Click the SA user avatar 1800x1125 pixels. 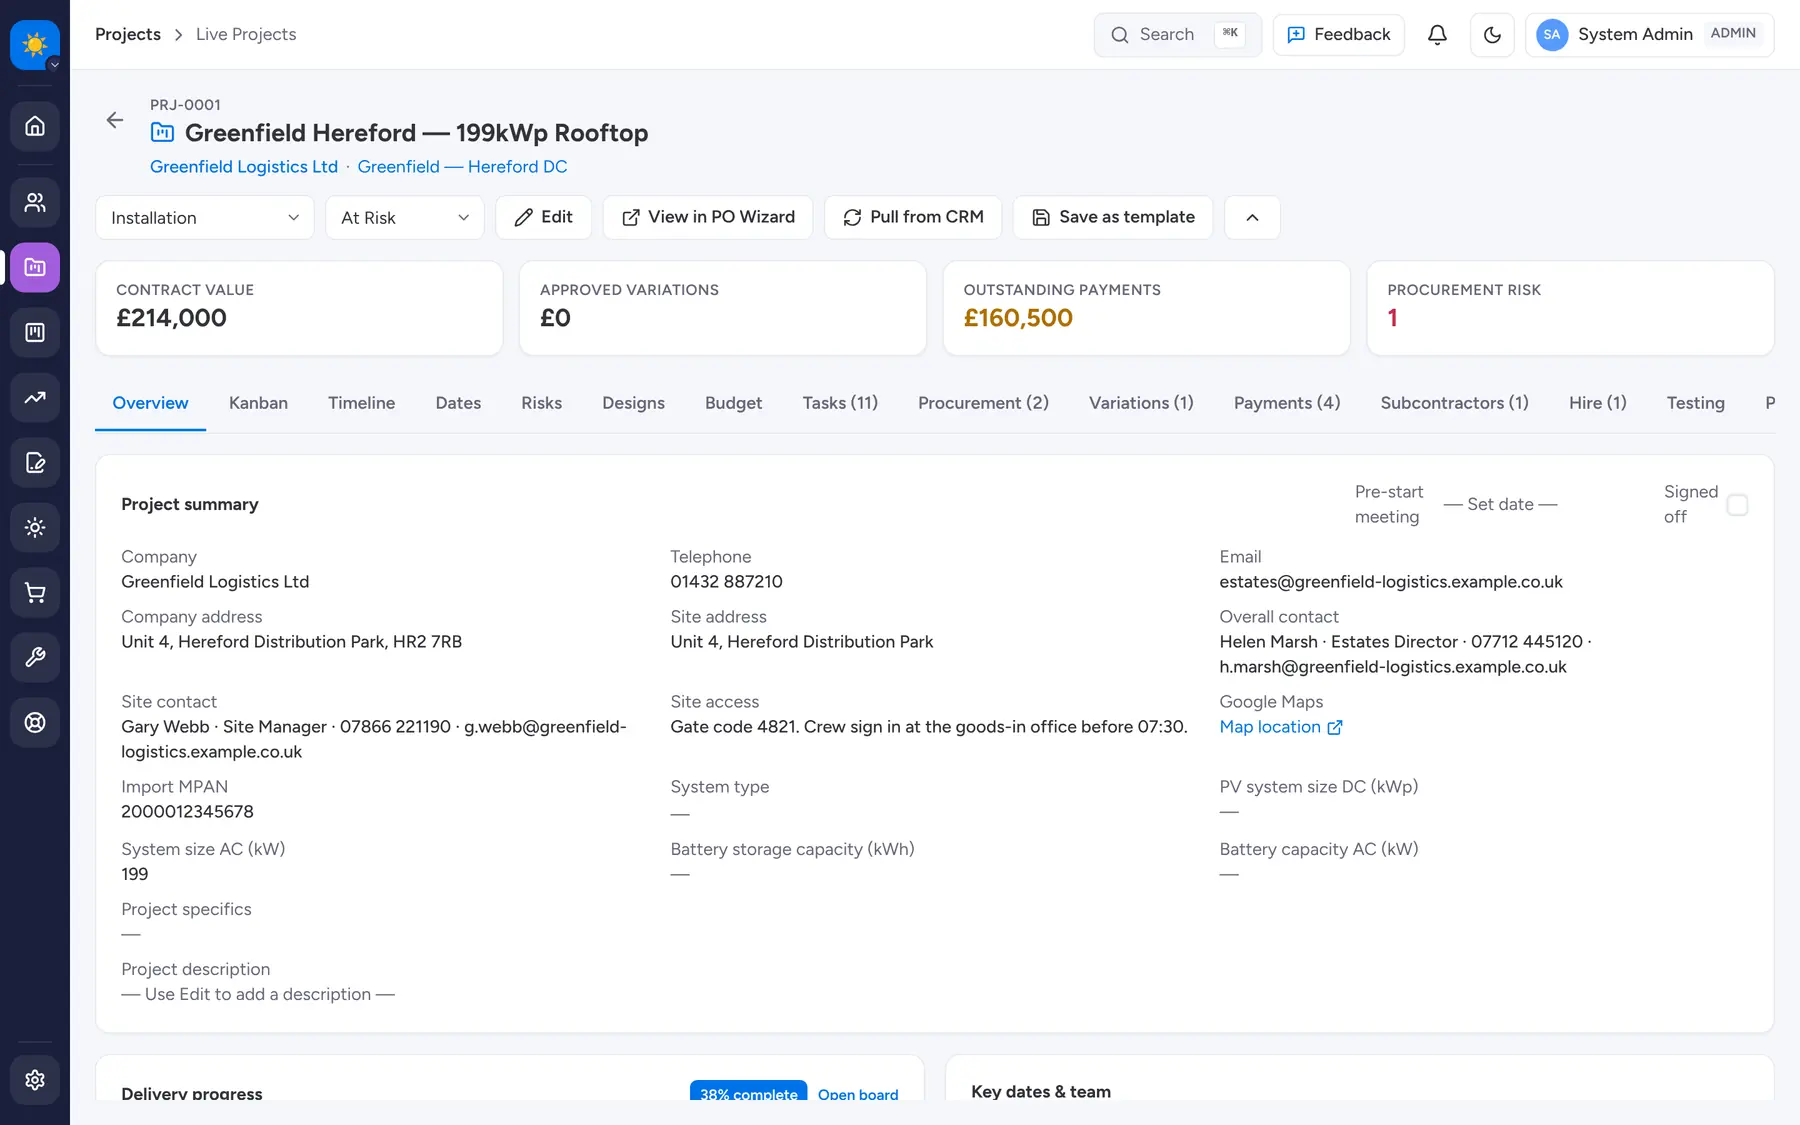(x=1551, y=35)
